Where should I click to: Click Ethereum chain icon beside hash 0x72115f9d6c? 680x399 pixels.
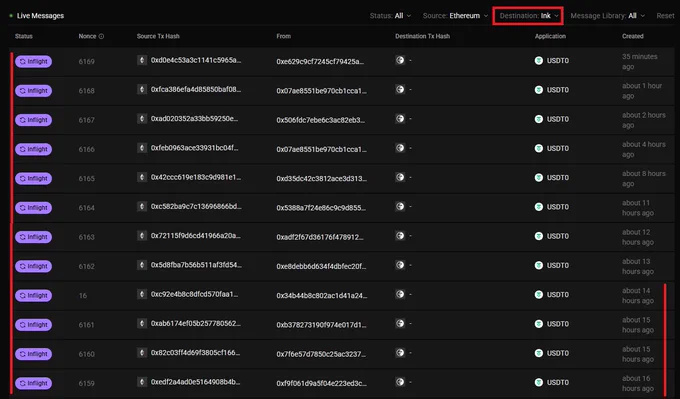[x=142, y=235]
